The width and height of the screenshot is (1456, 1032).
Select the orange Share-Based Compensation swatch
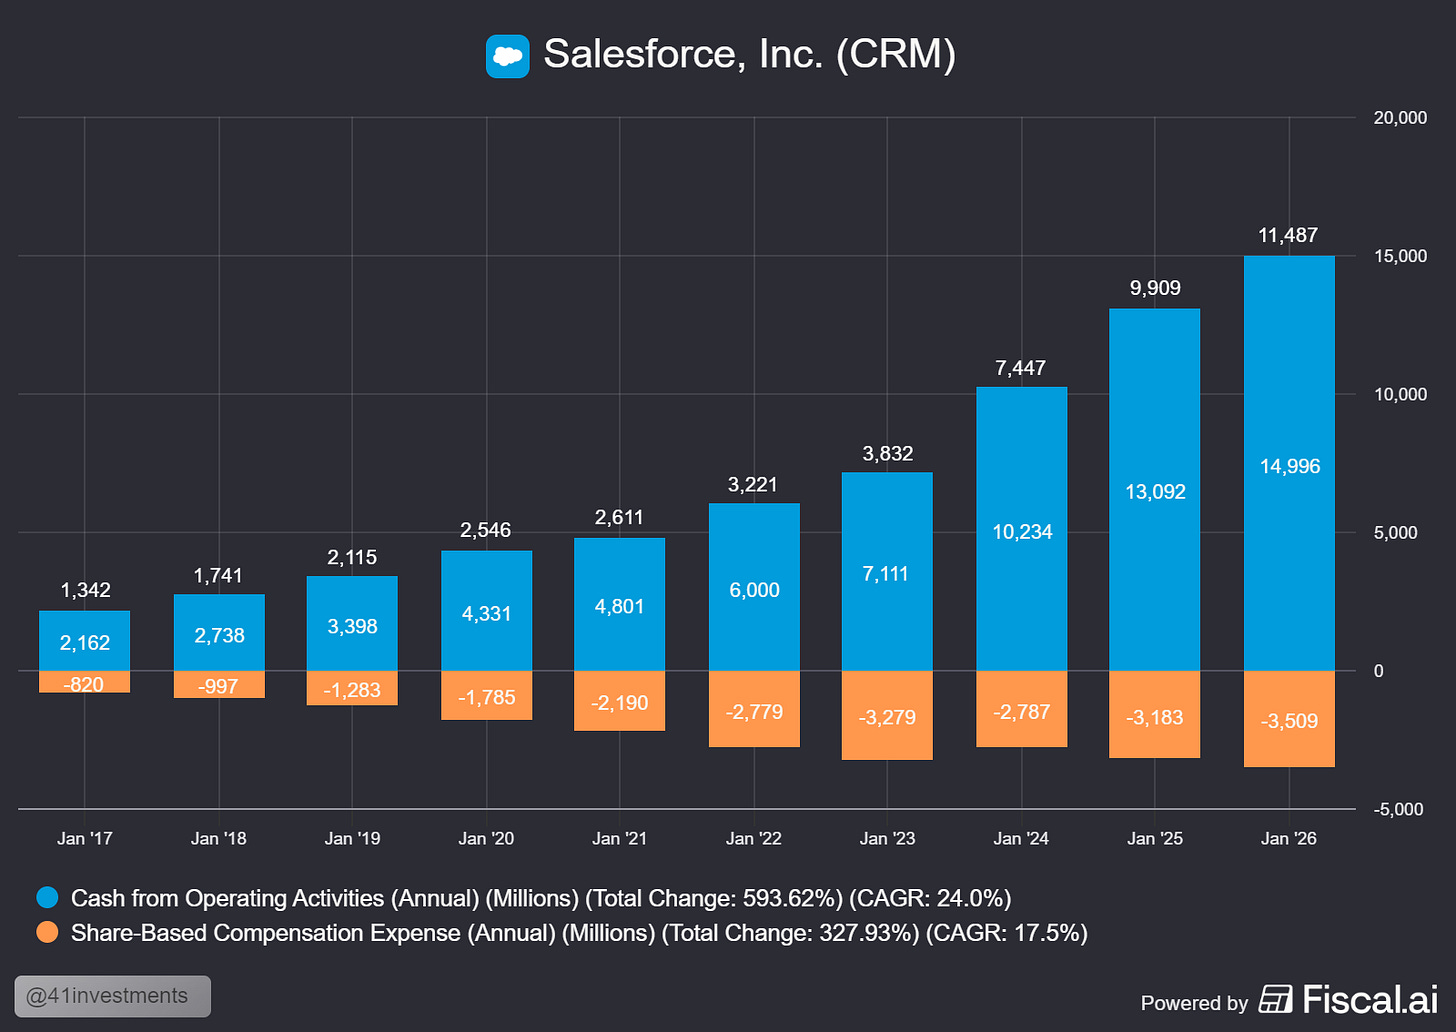coord(47,932)
